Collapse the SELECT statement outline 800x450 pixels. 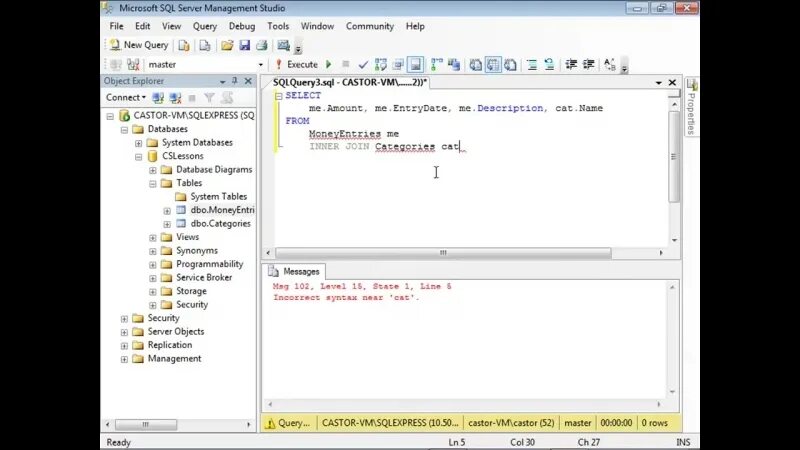[x=279, y=96]
